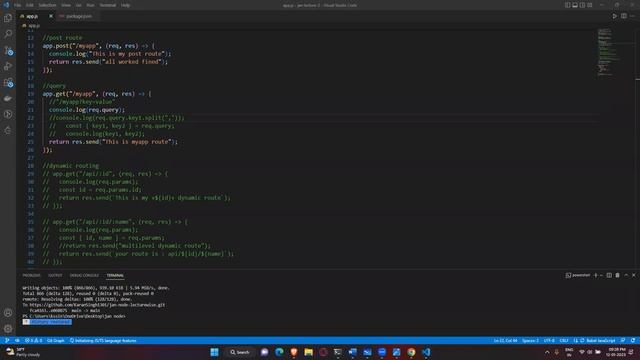Open the Windows Start menu
The height and width of the screenshot is (360, 640).
[214, 352]
